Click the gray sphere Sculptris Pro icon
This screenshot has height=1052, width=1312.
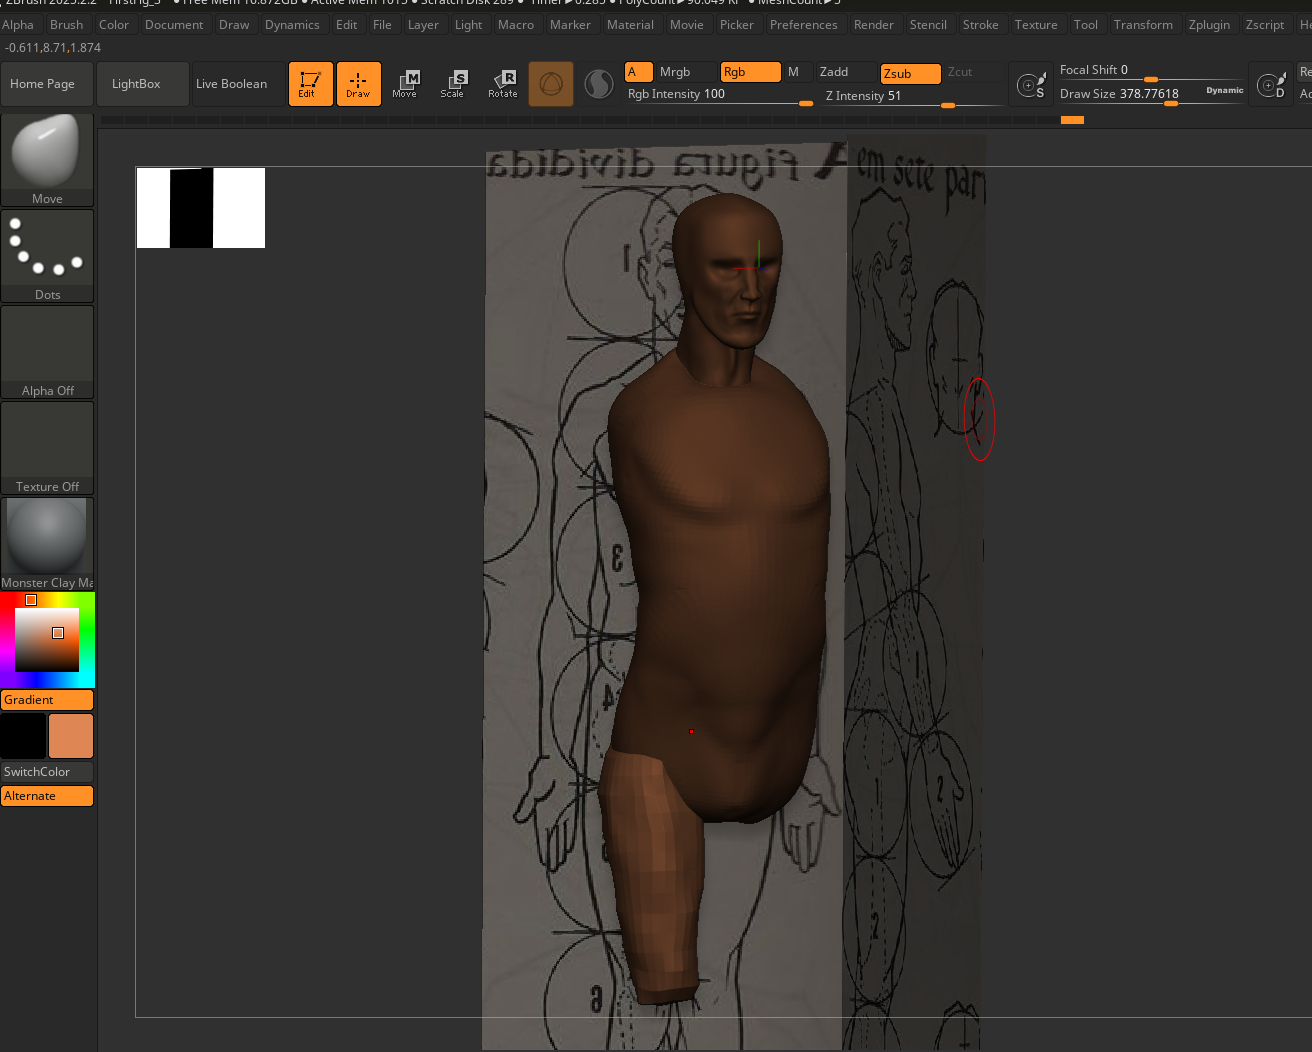(x=599, y=84)
